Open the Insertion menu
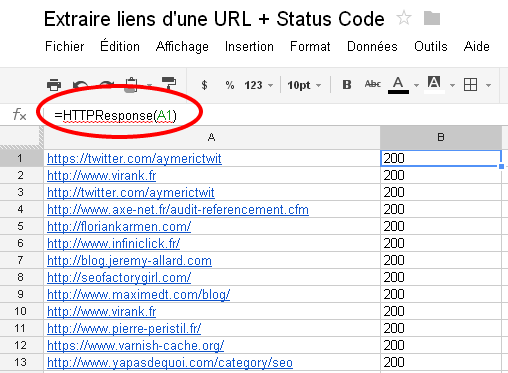 (249, 46)
